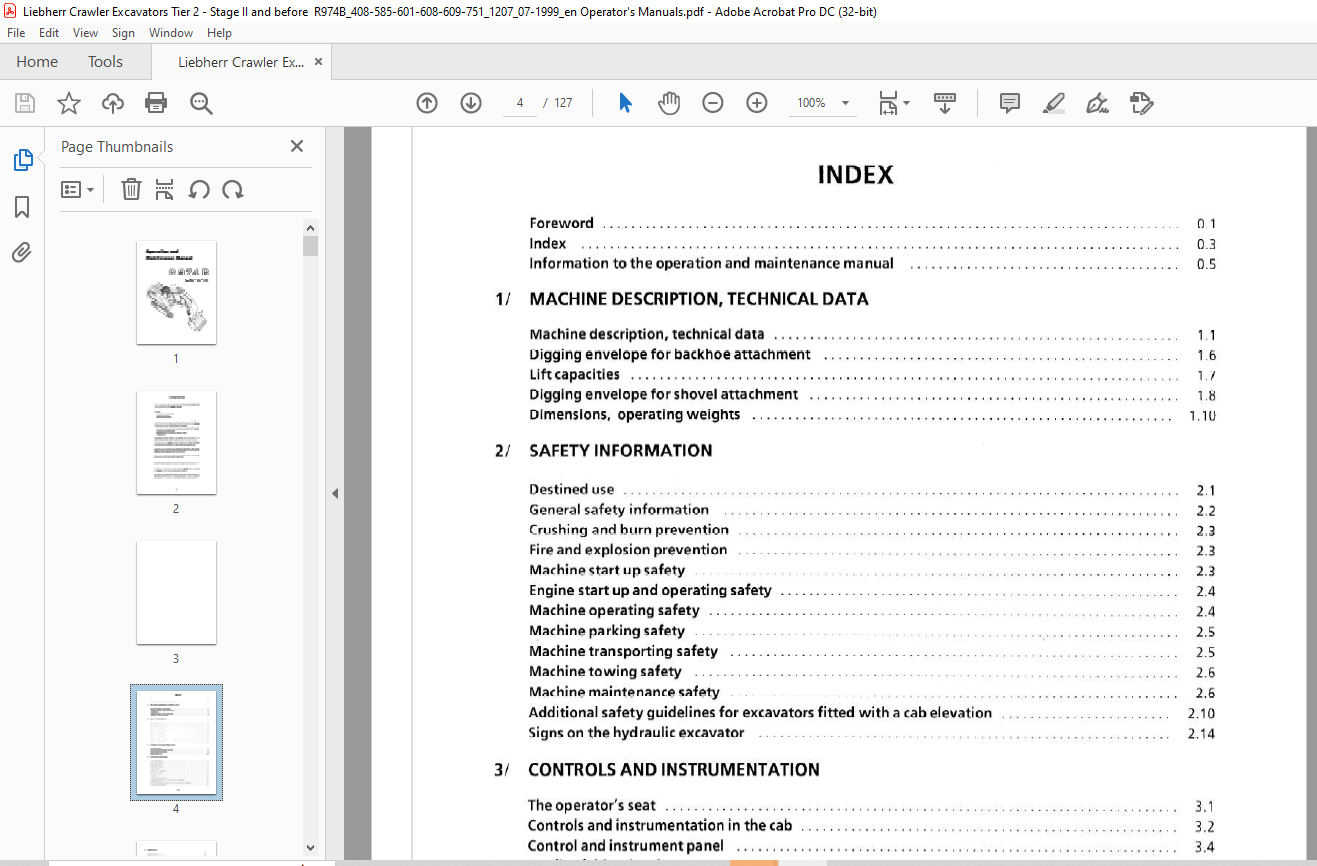Click Control and instrument panel entry
The height and width of the screenshot is (866, 1317).
pyautogui.click(x=626, y=846)
